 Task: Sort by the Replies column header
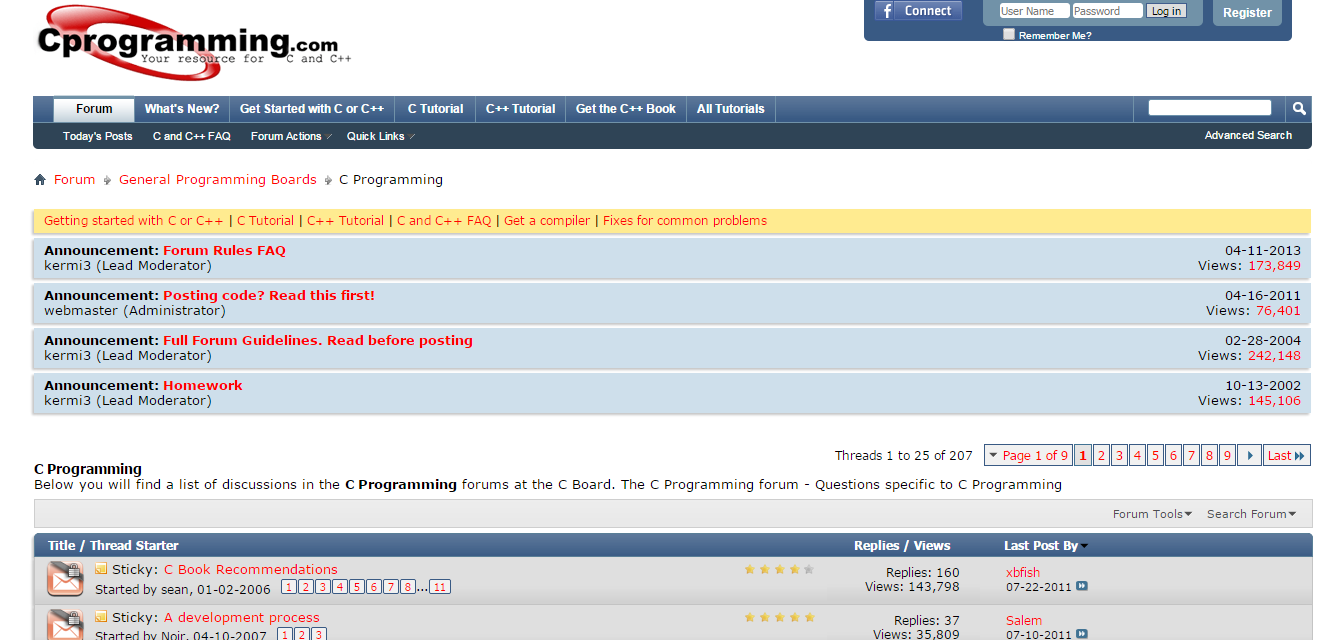(877, 546)
